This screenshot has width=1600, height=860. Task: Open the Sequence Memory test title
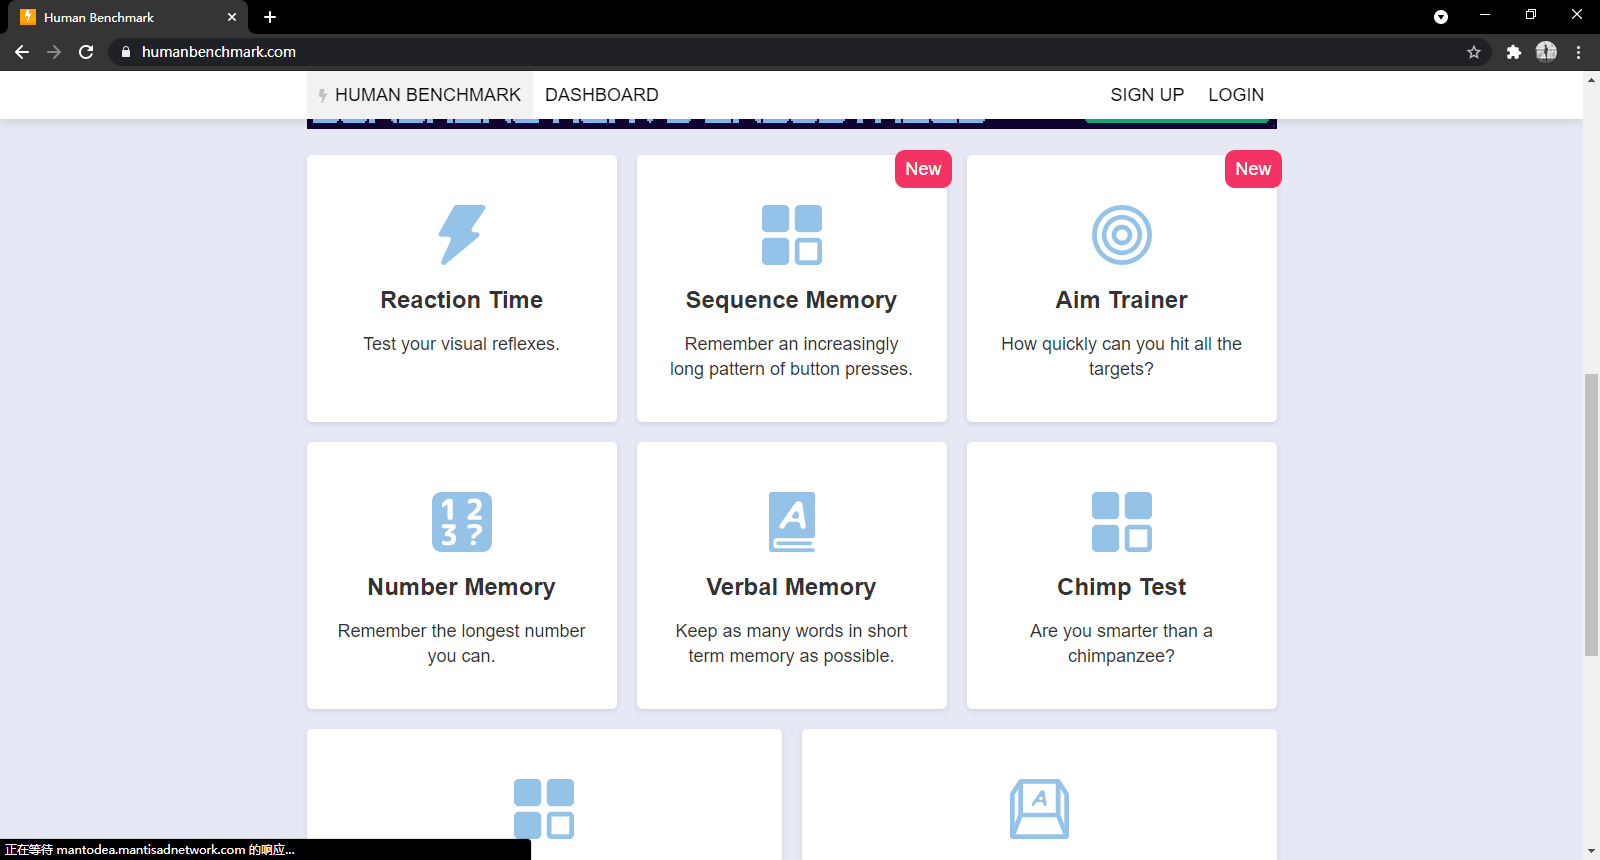pyautogui.click(x=792, y=300)
